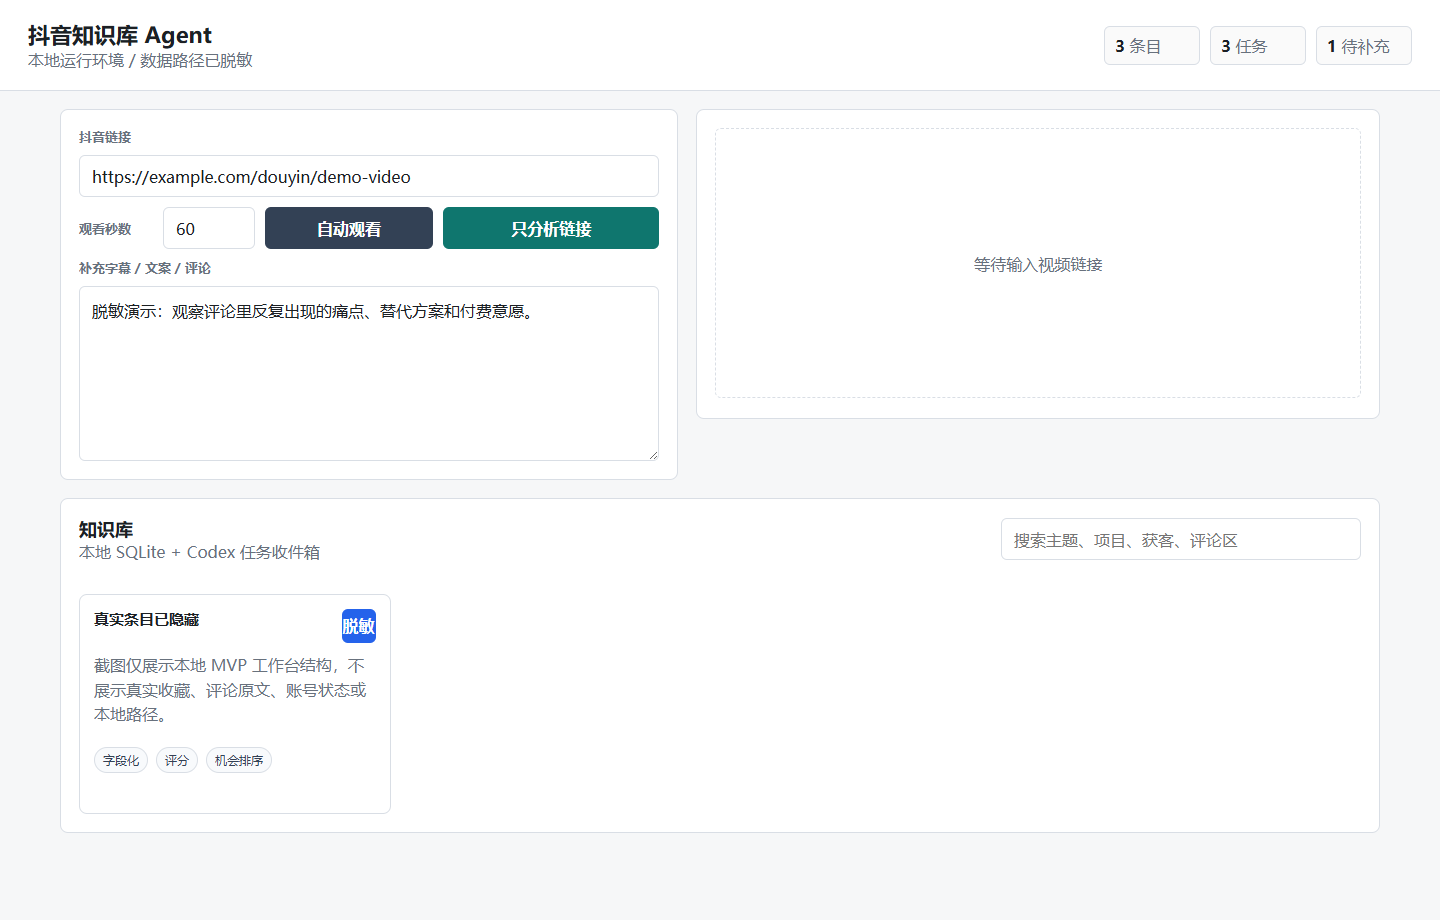Viewport: 1440px width, 920px height.
Task: Open the 3 任务 stat badge
Action: (x=1257, y=46)
